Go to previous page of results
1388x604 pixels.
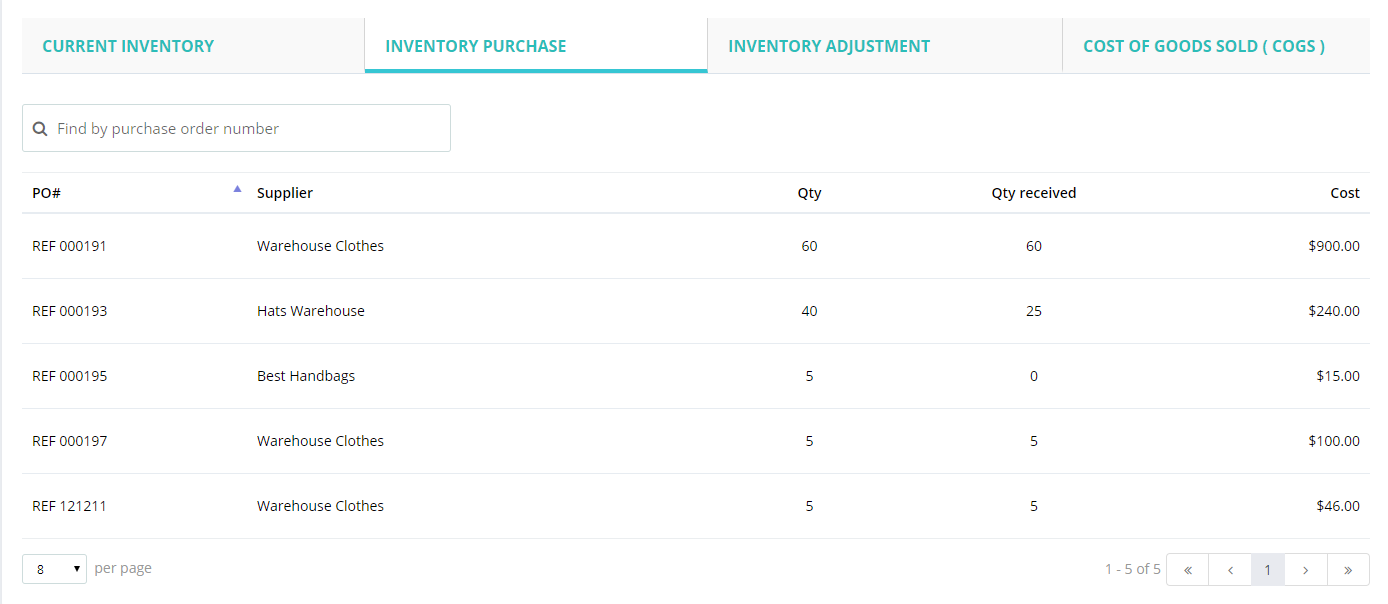1230,569
